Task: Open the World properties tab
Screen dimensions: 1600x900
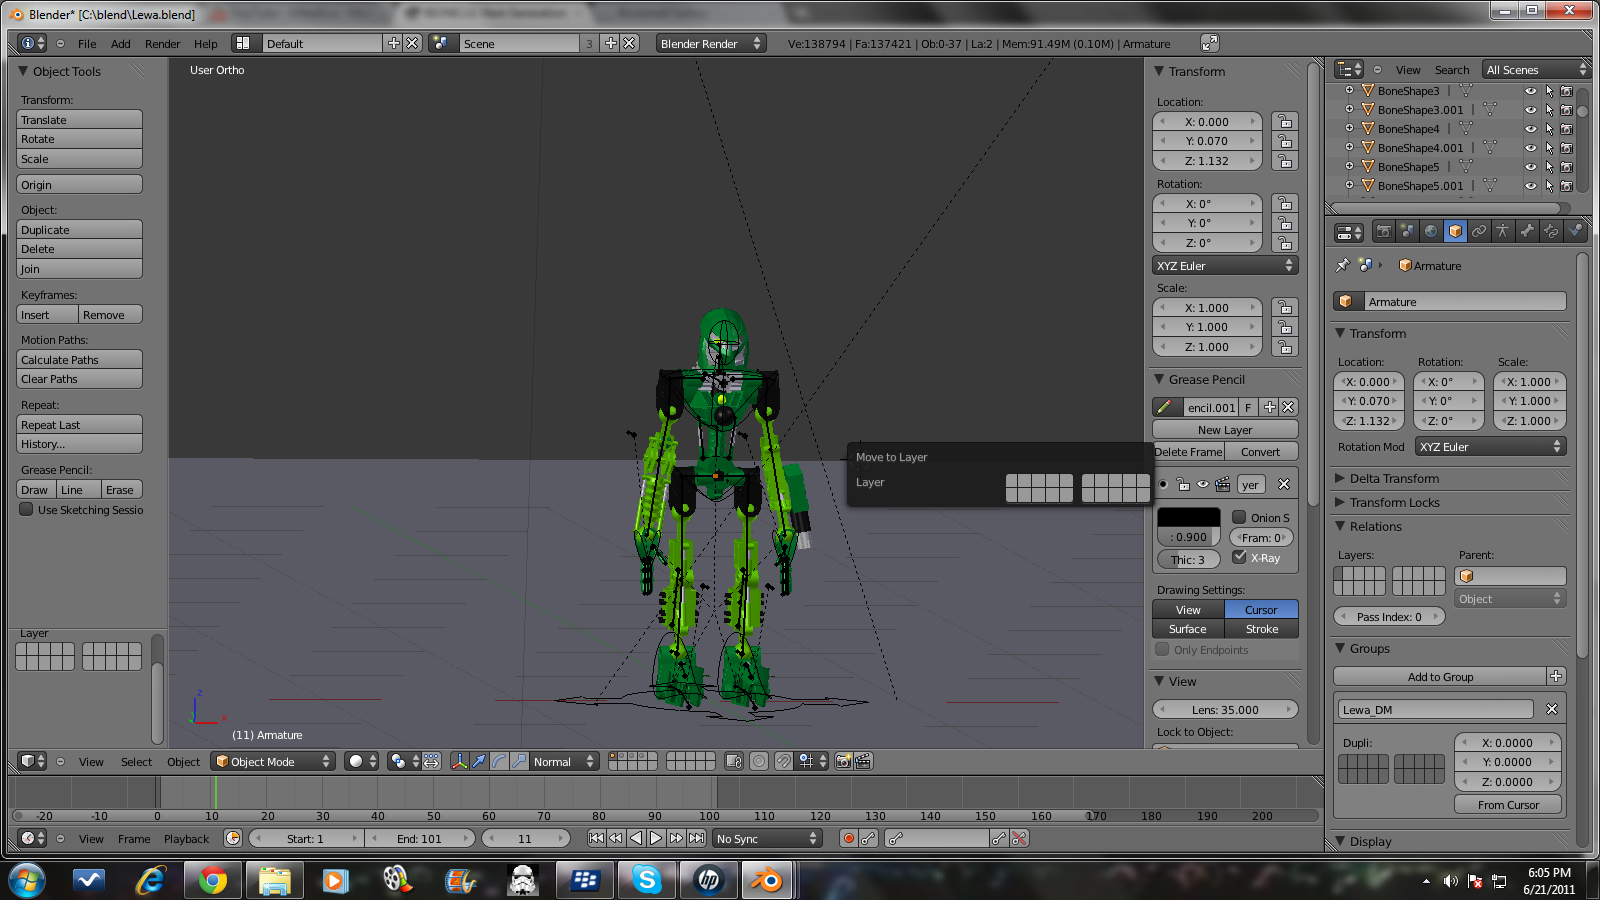Action: coord(1431,232)
